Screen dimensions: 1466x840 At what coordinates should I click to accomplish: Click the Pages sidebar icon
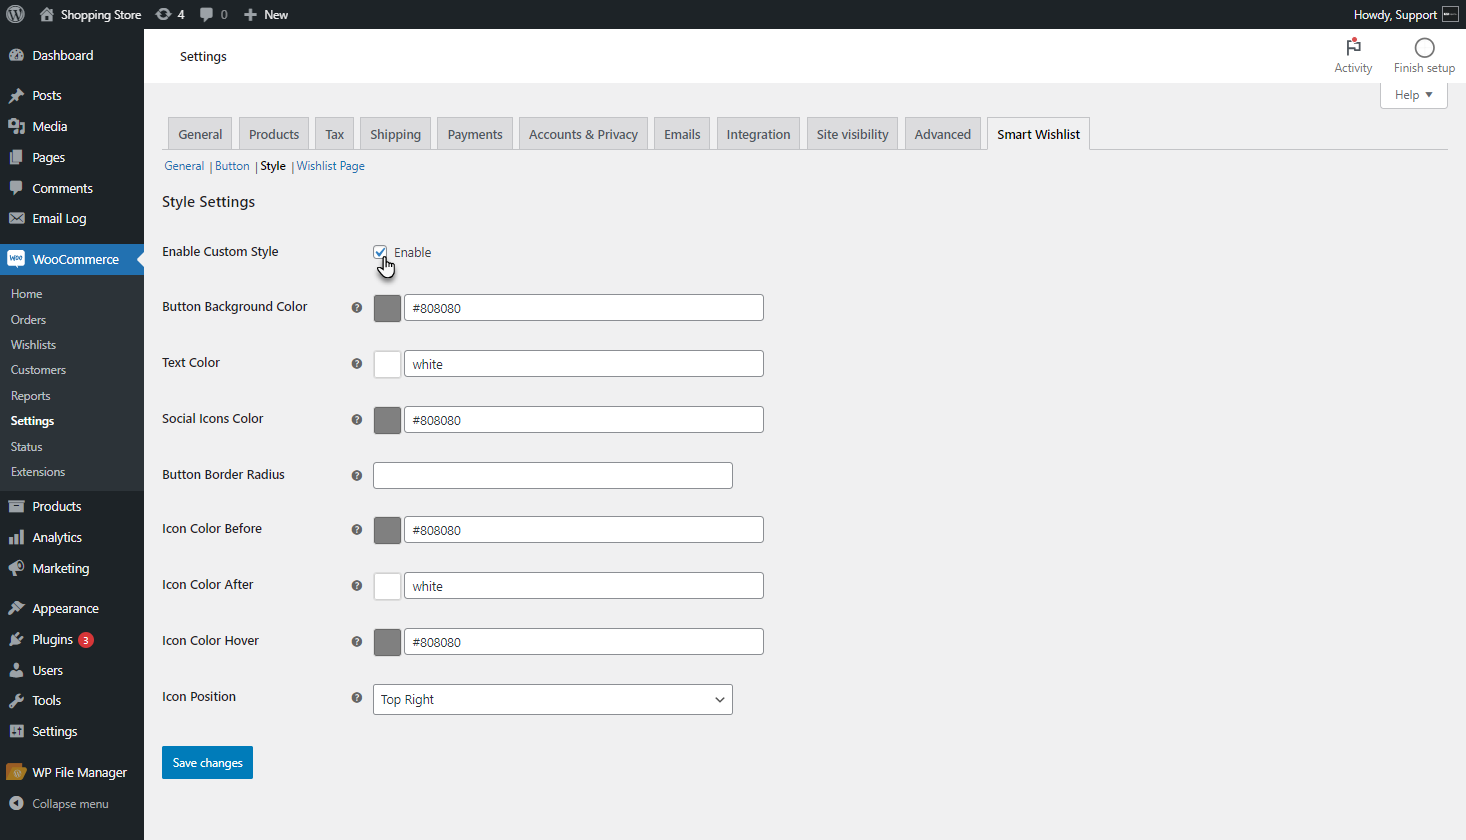click(16, 157)
